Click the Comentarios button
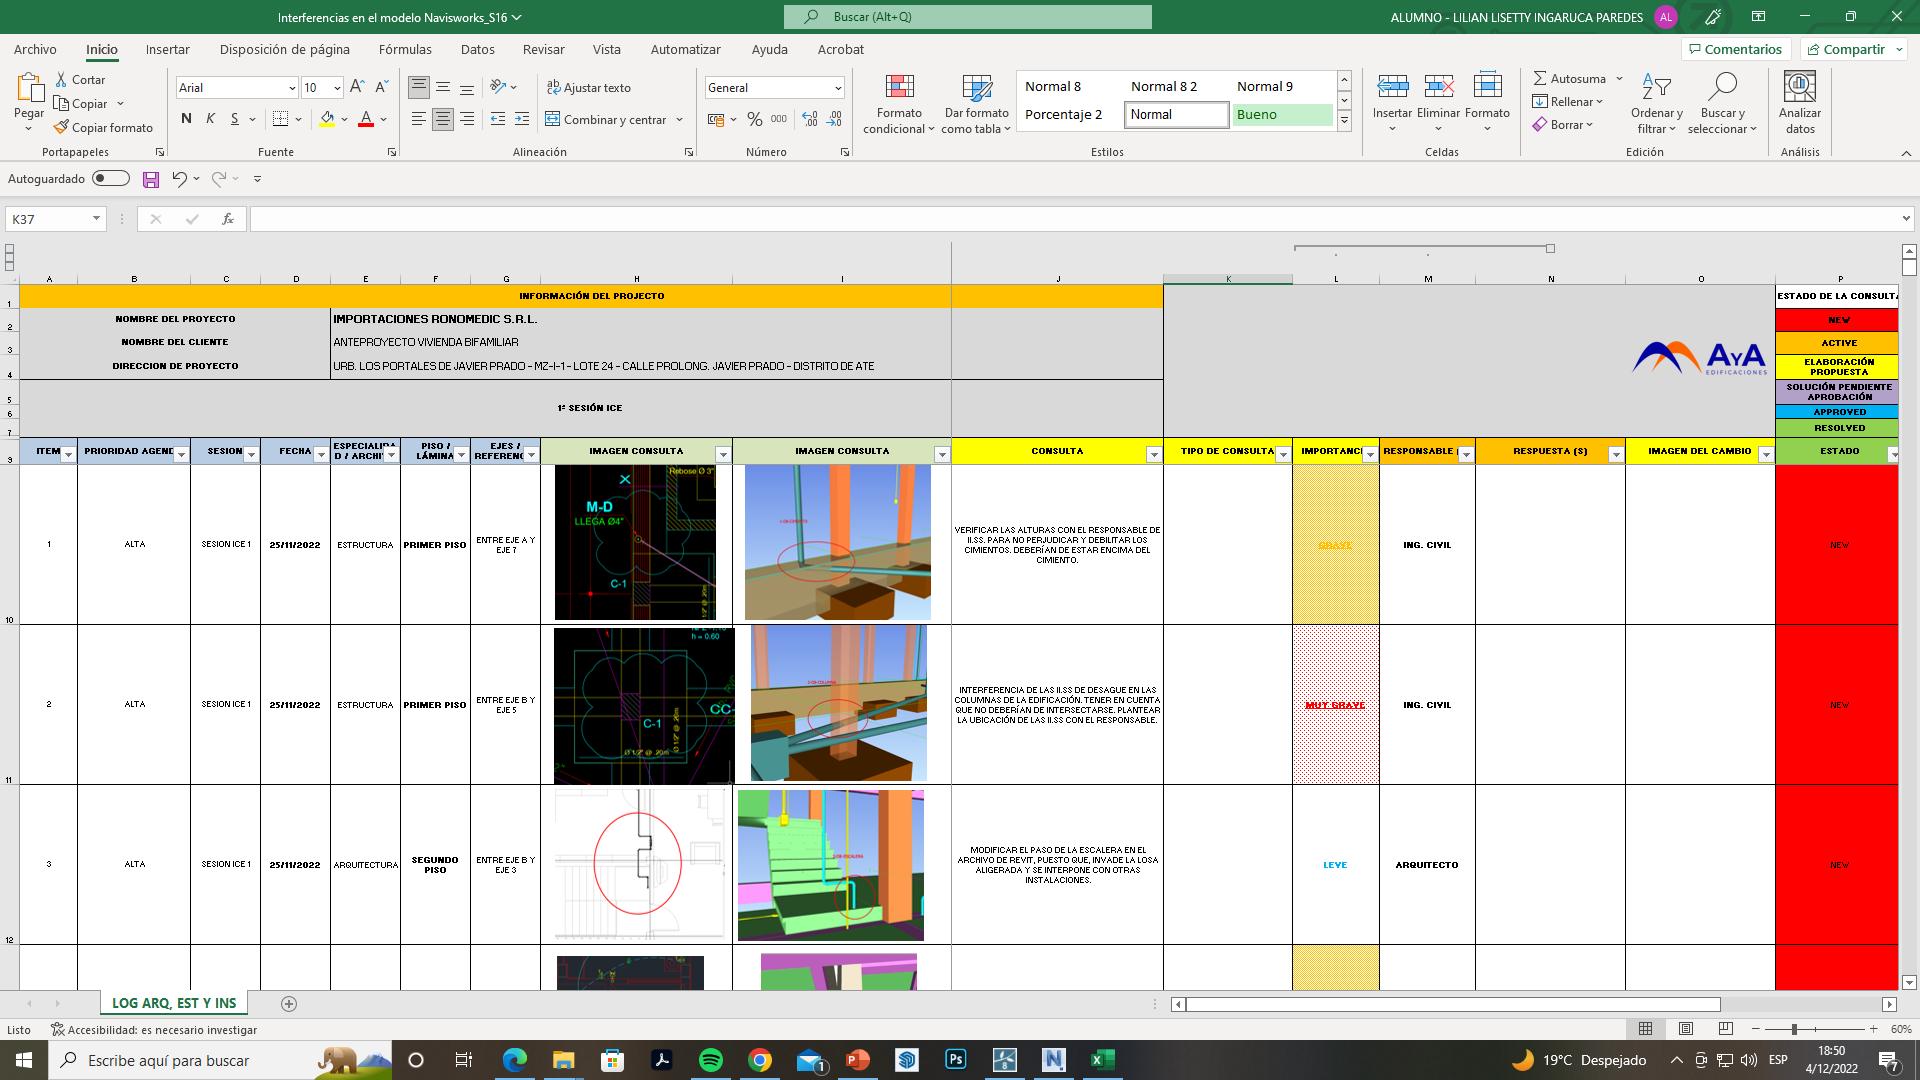 [1734, 49]
